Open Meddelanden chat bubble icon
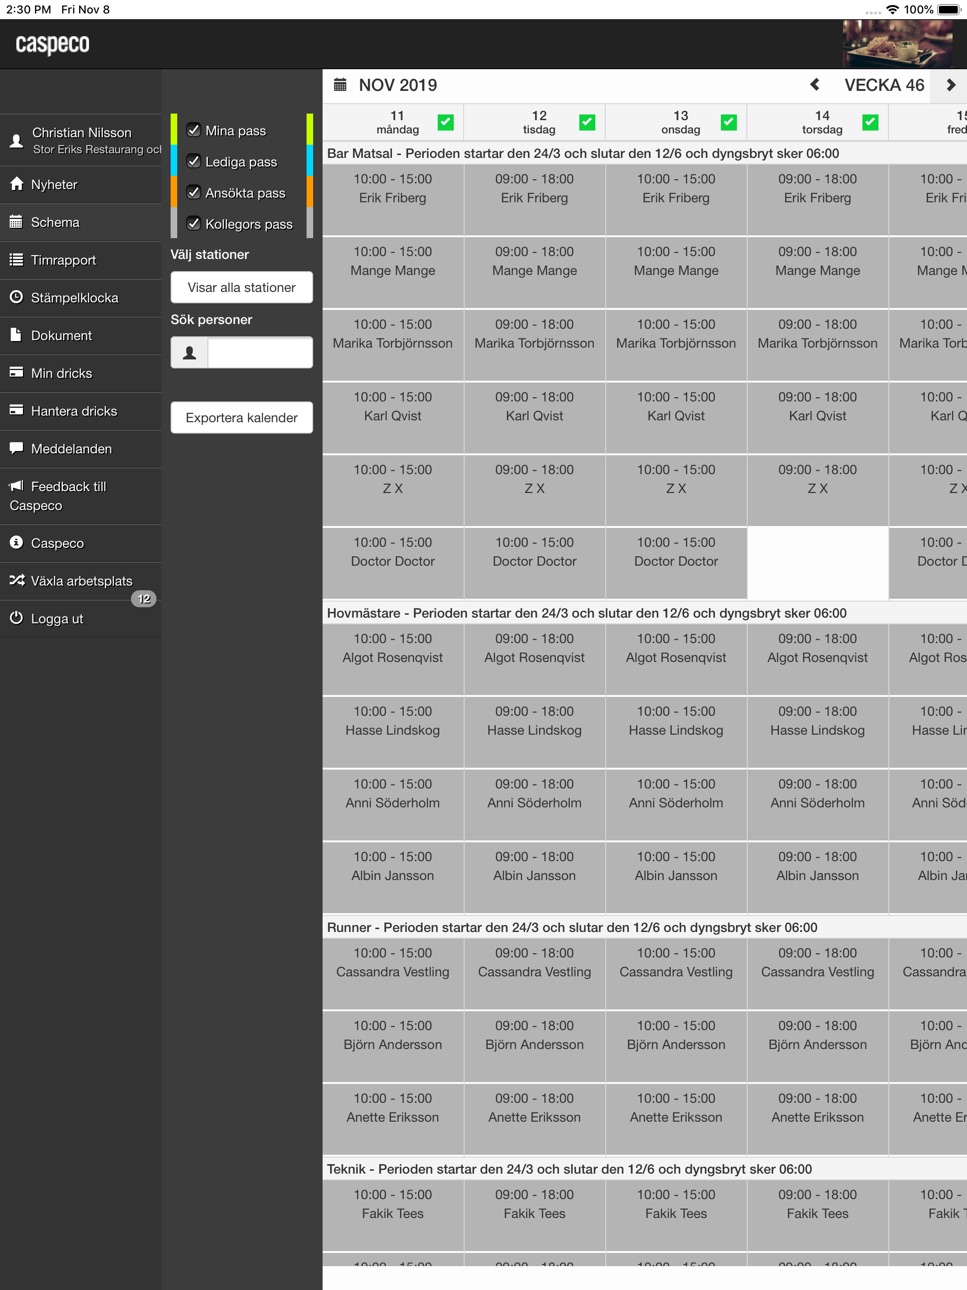The image size is (967, 1290). pyautogui.click(x=16, y=448)
